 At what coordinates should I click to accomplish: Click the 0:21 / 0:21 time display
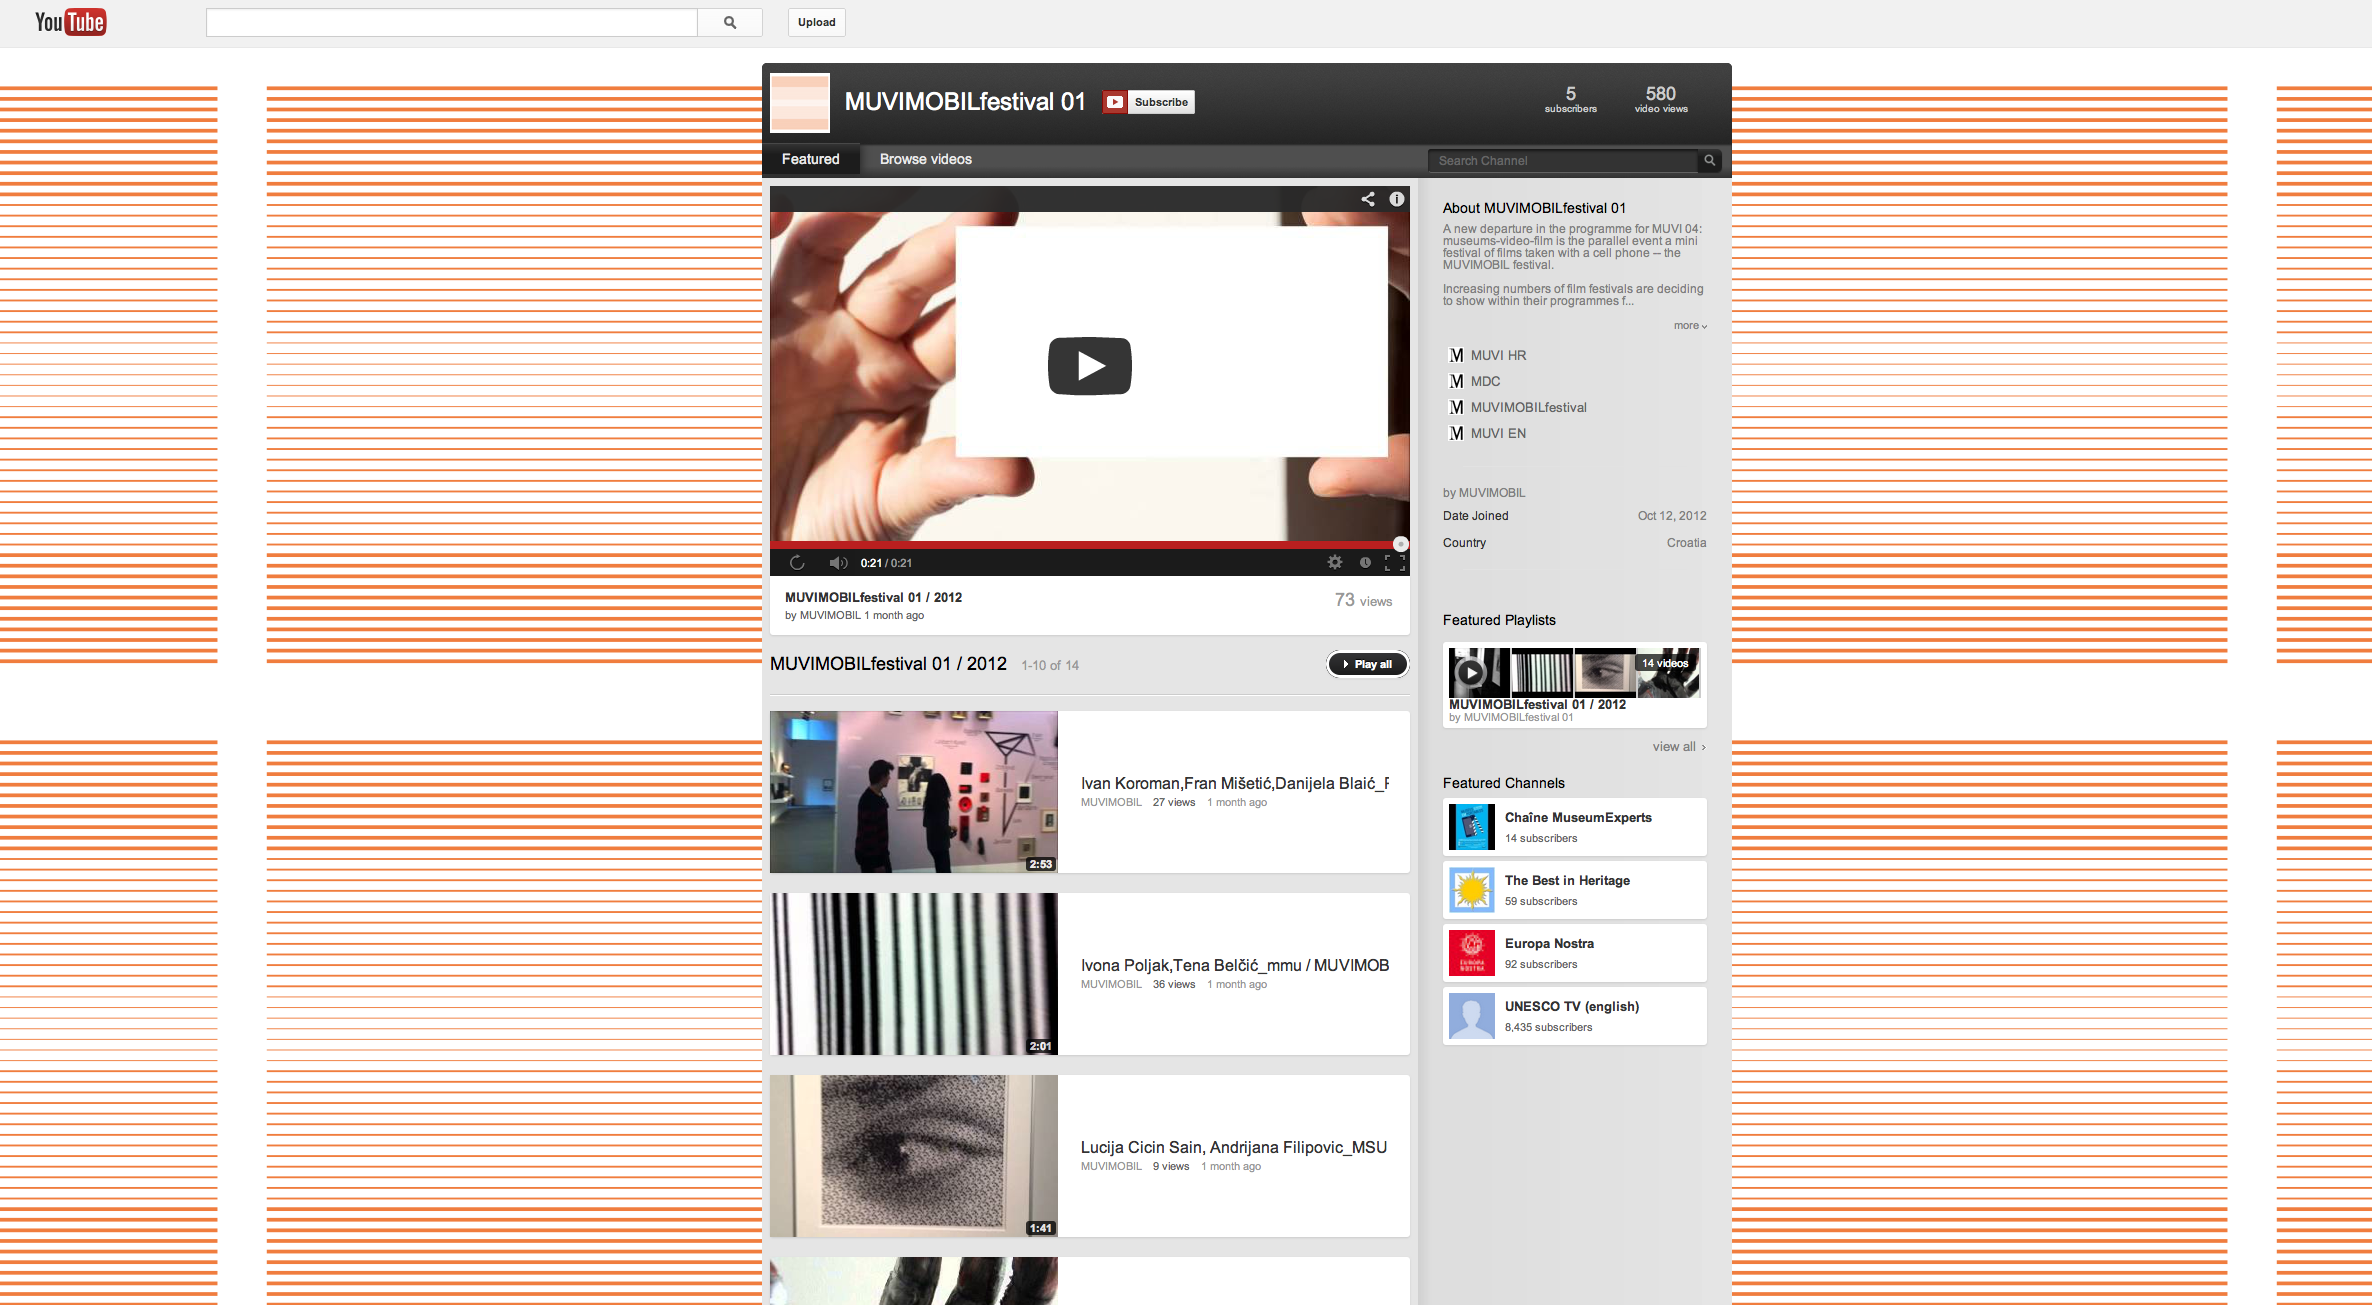[886, 563]
